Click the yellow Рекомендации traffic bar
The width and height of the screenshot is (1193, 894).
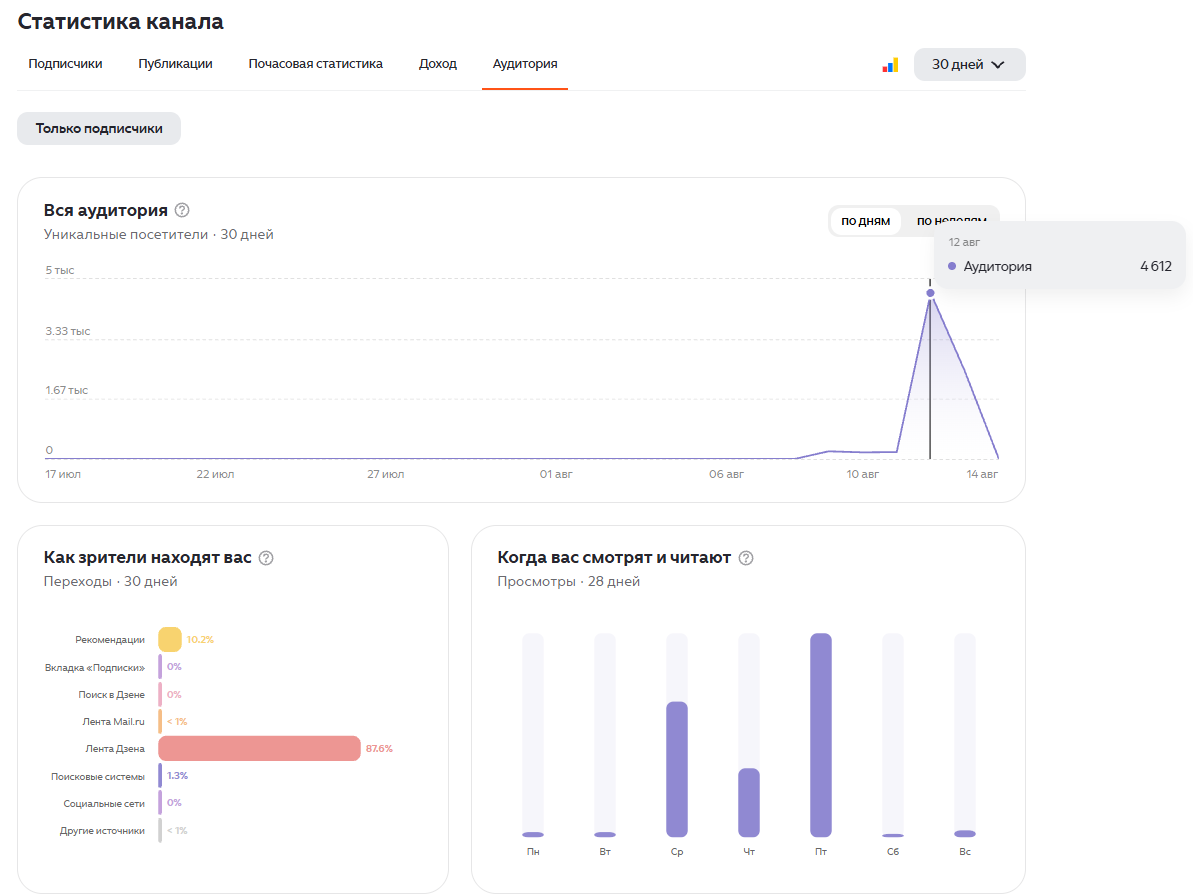tap(170, 639)
